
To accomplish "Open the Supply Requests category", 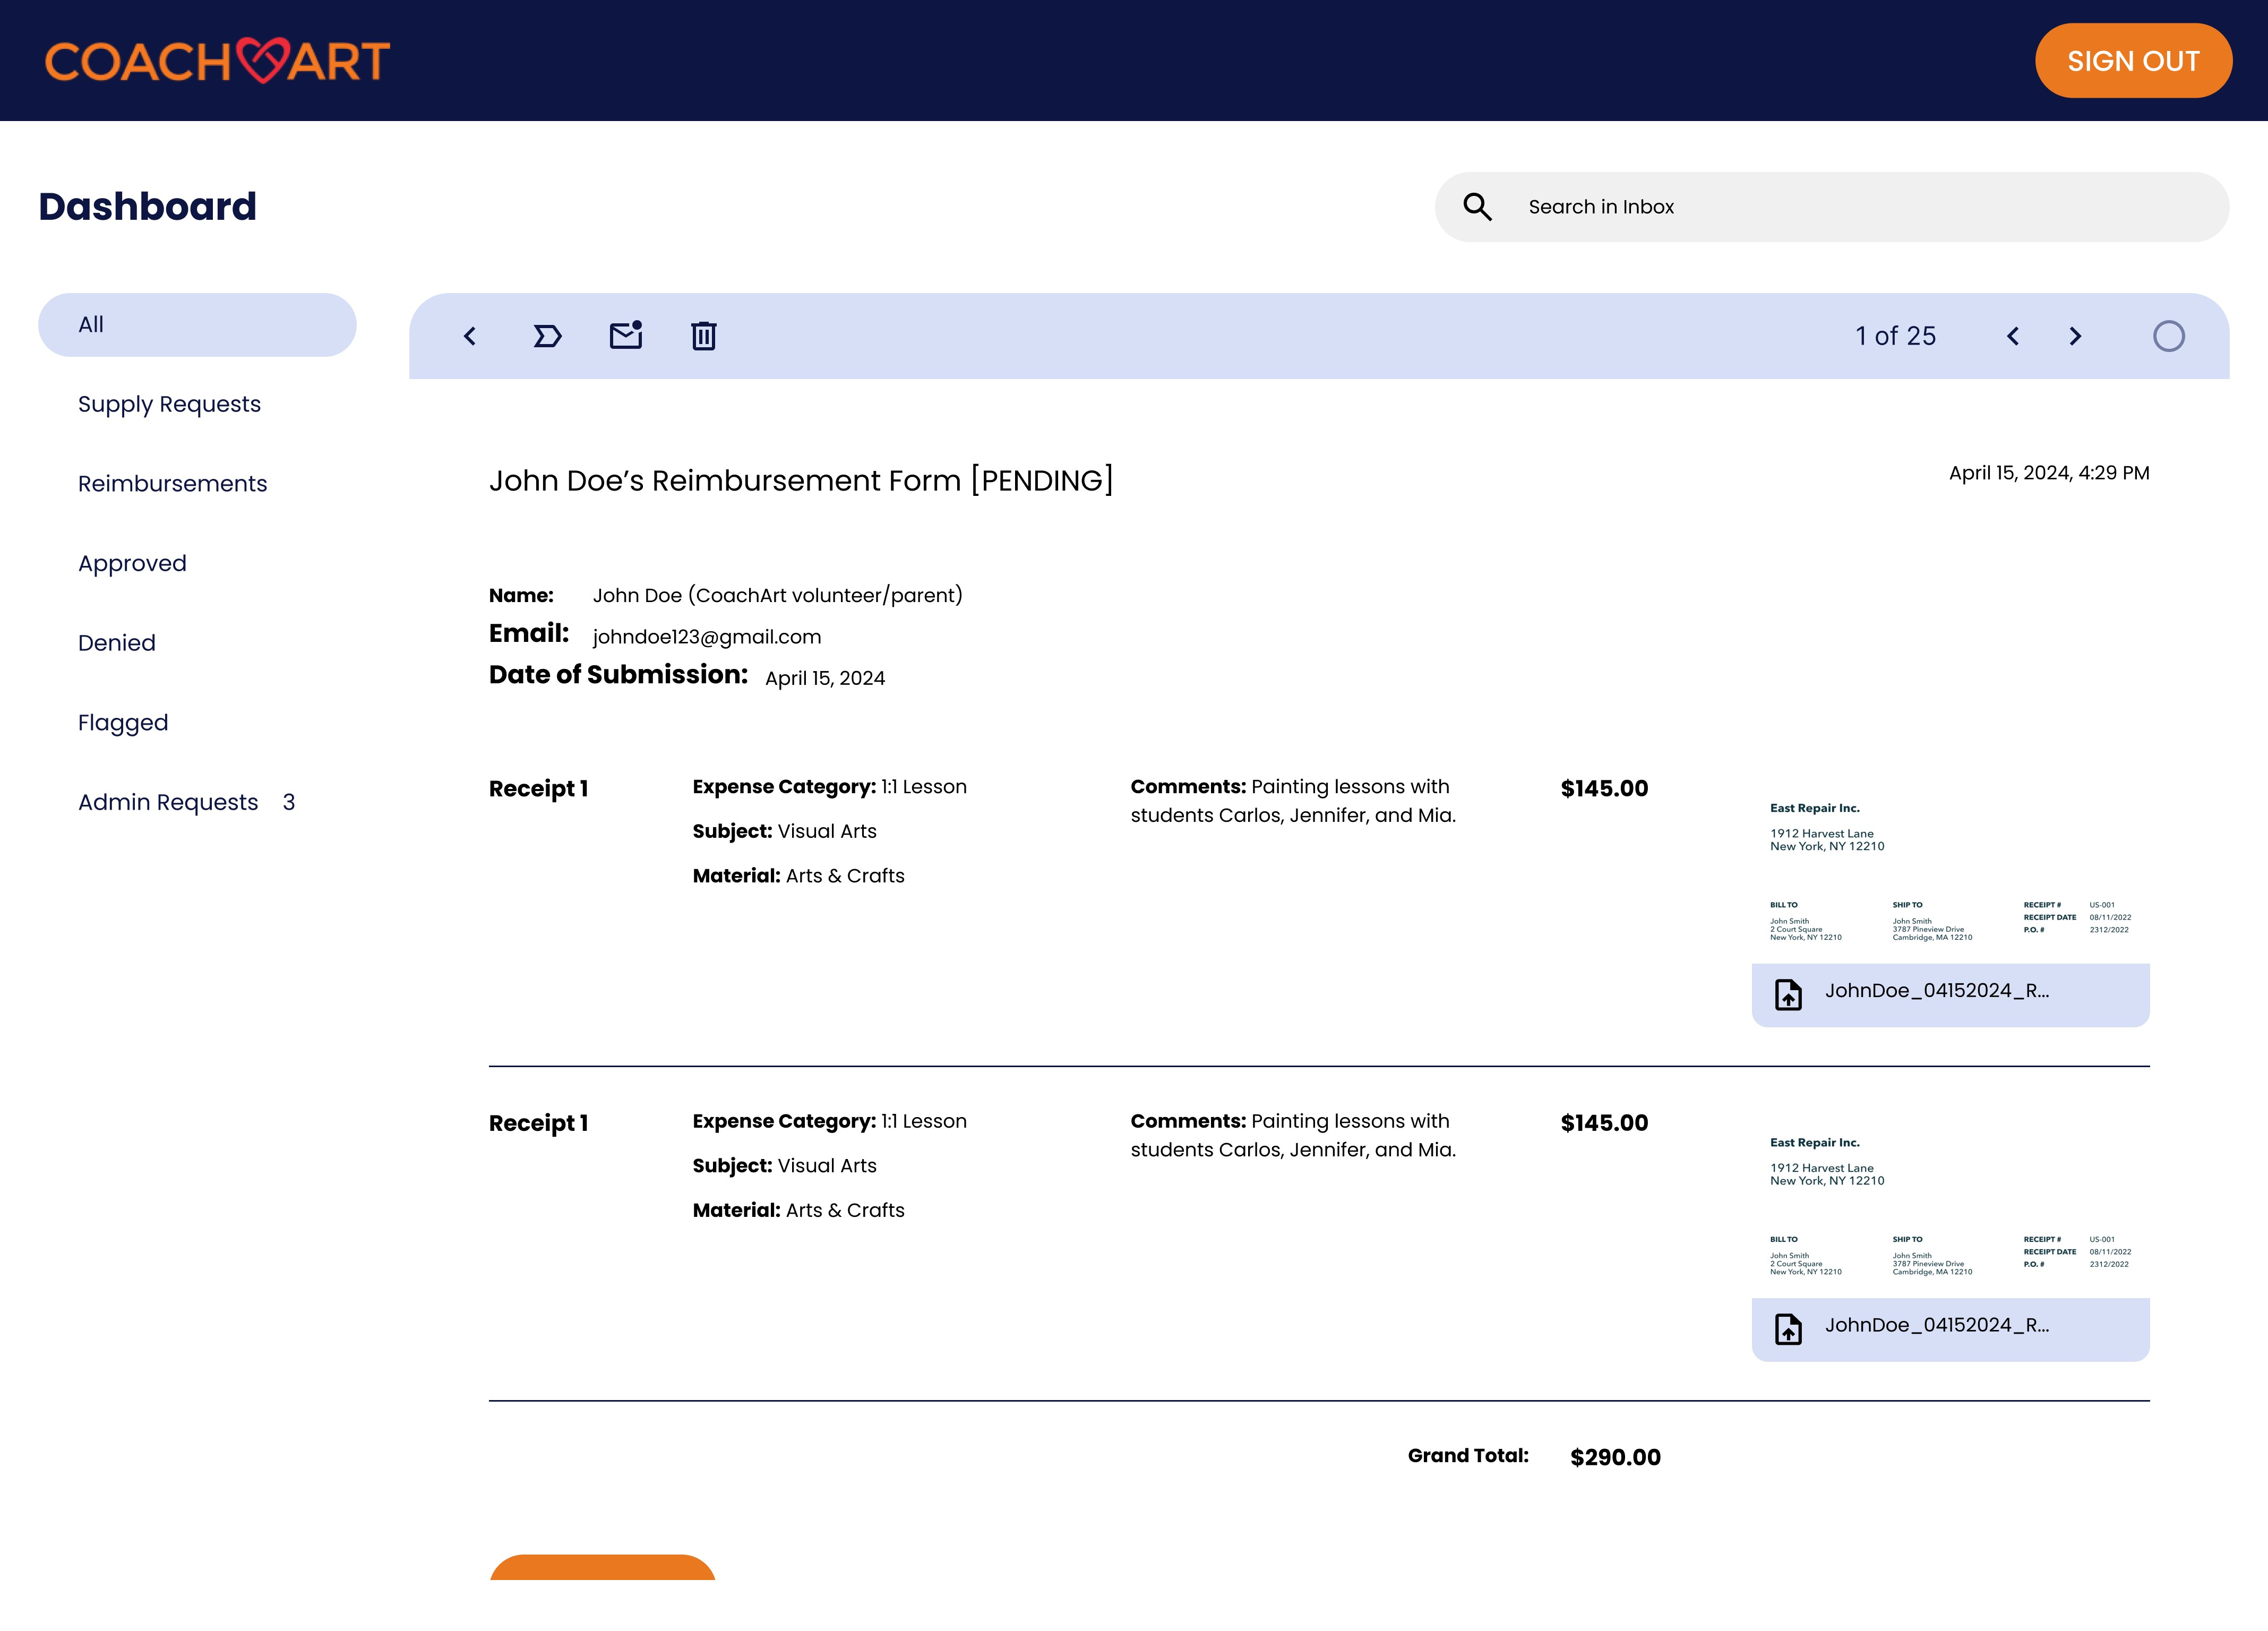I will (x=169, y=404).
